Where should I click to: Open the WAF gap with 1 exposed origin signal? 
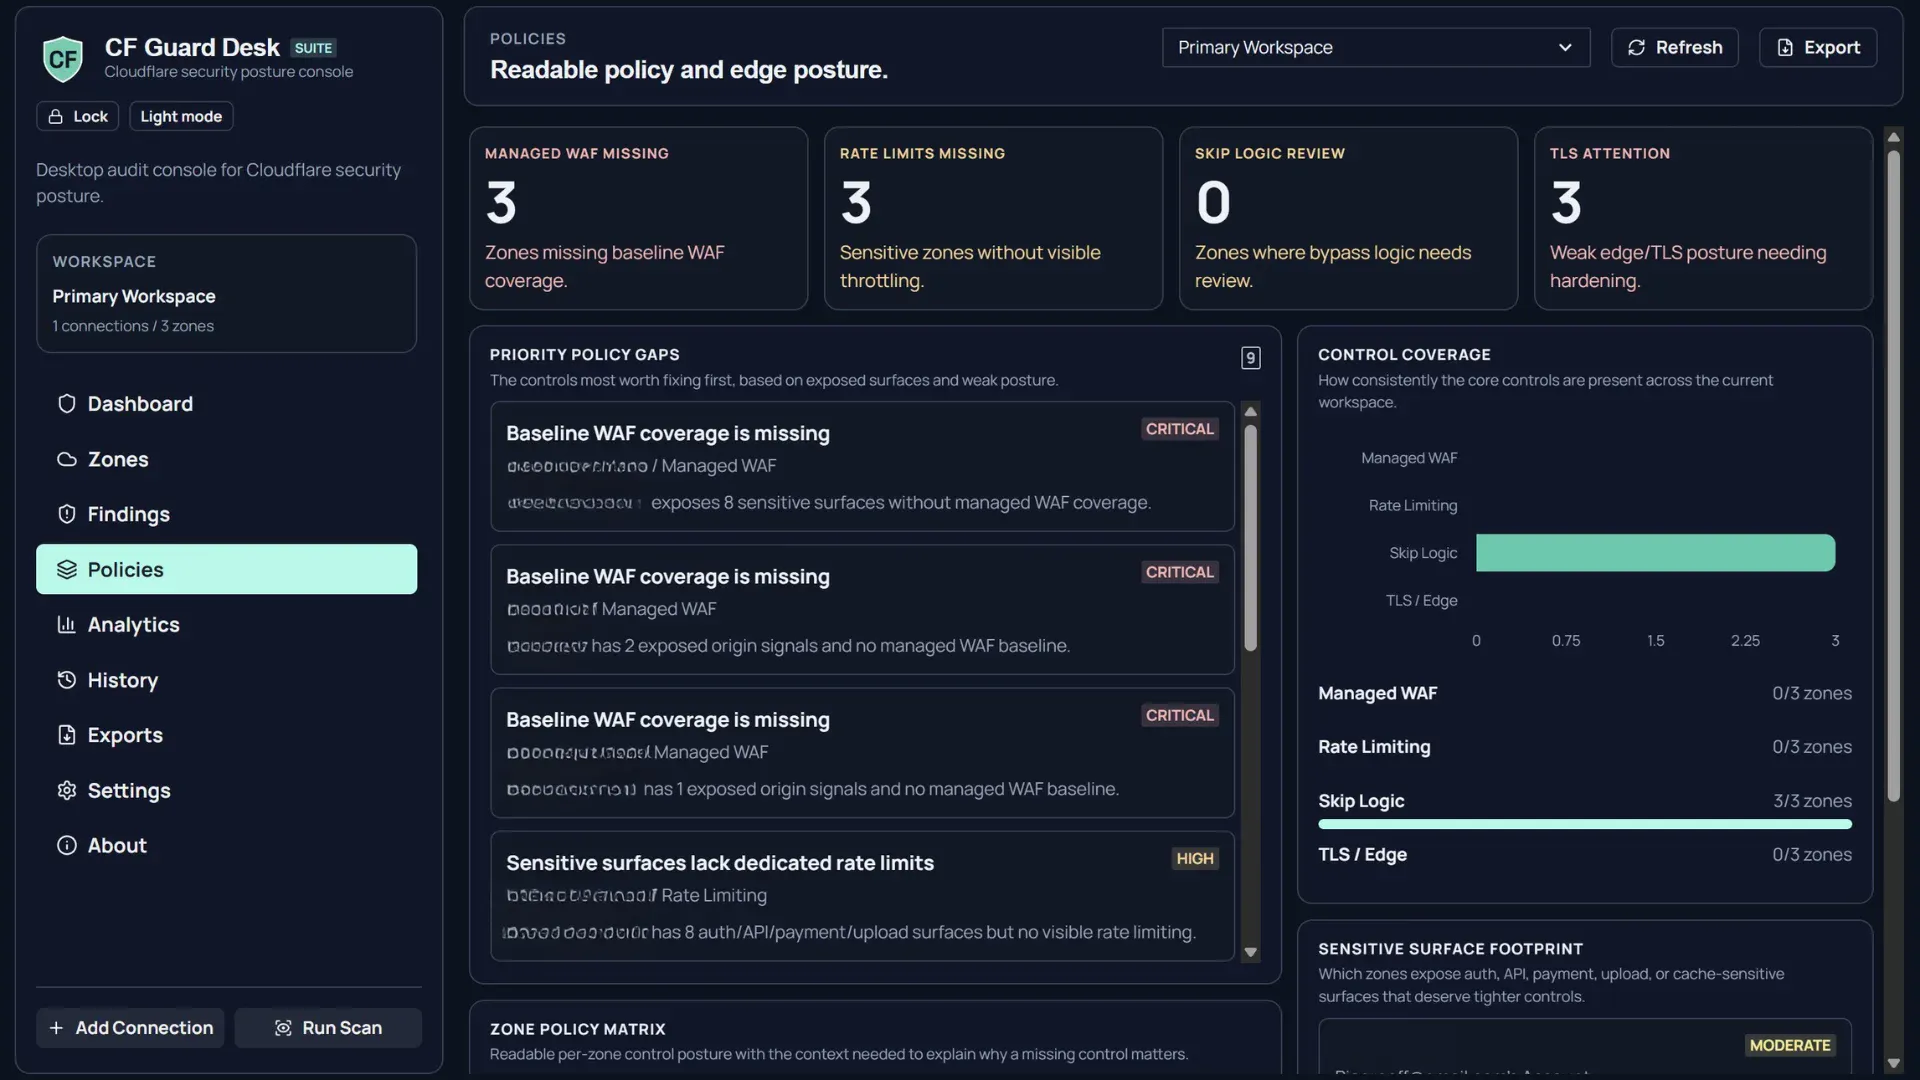coord(862,752)
